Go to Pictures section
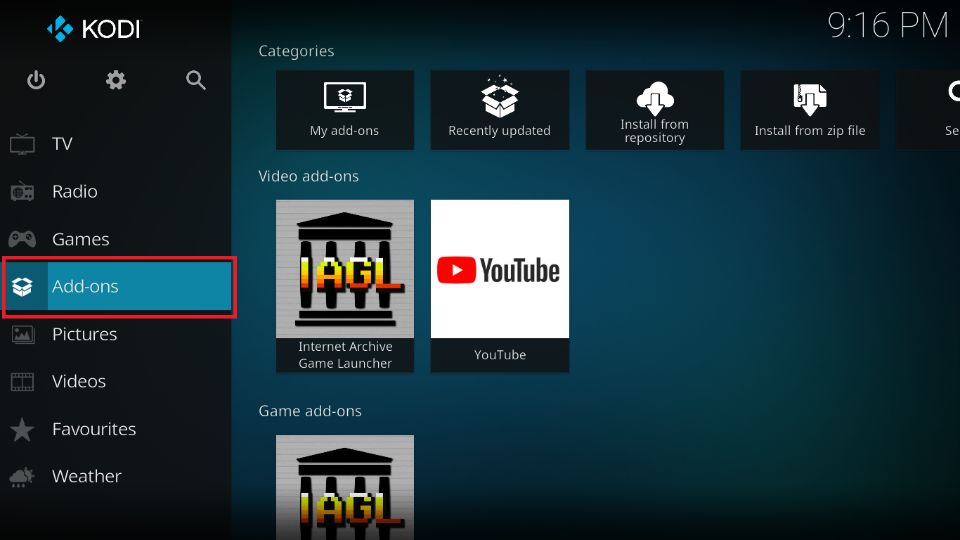The width and height of the screenshot is (960, 540). click(x=116, y=334)
